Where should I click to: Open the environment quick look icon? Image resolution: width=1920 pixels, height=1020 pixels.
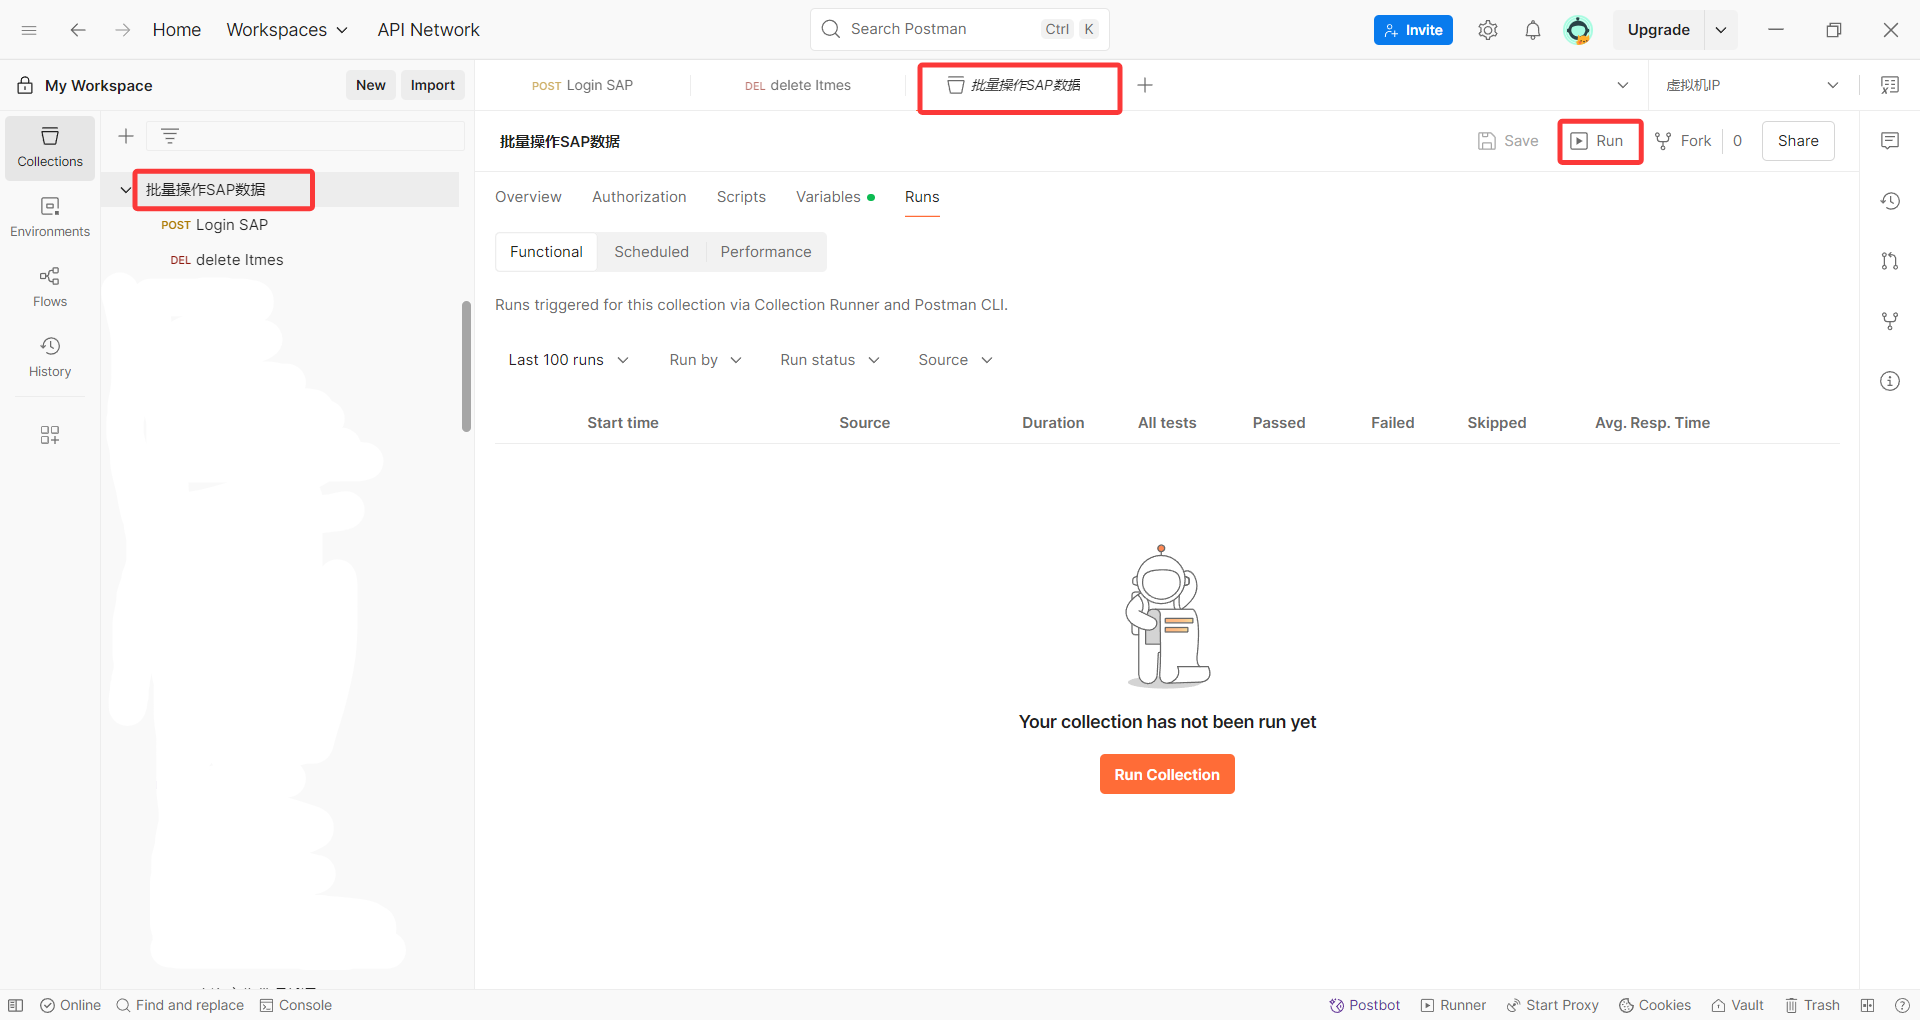(1890, 85)
